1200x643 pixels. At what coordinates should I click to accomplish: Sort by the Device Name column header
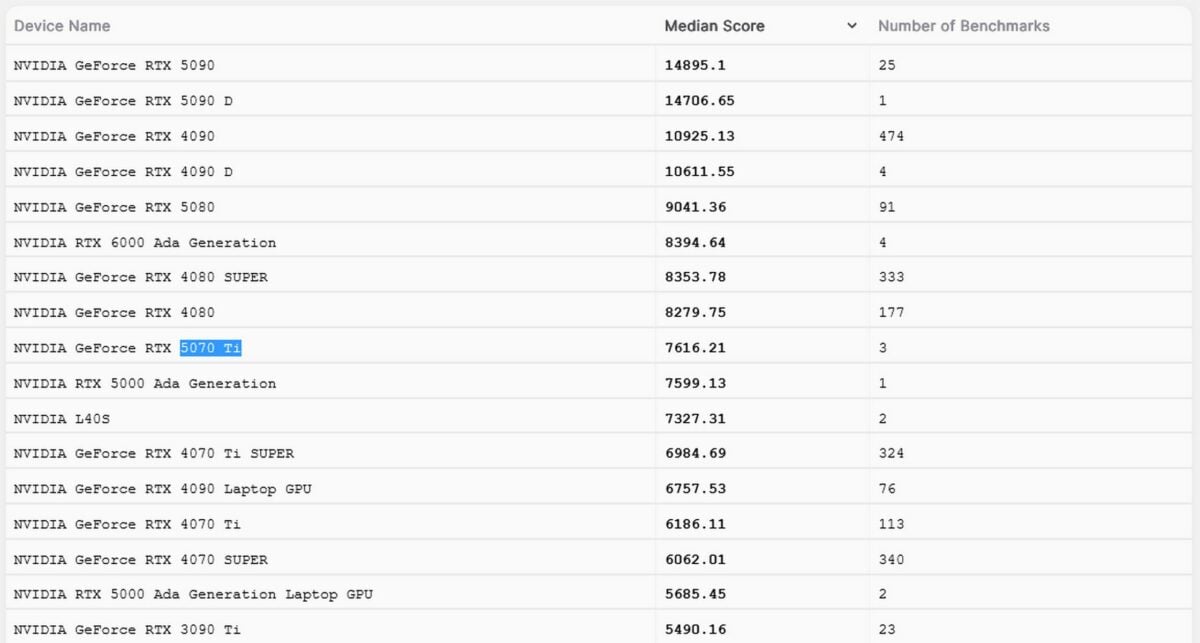click(x=62, y=25)
